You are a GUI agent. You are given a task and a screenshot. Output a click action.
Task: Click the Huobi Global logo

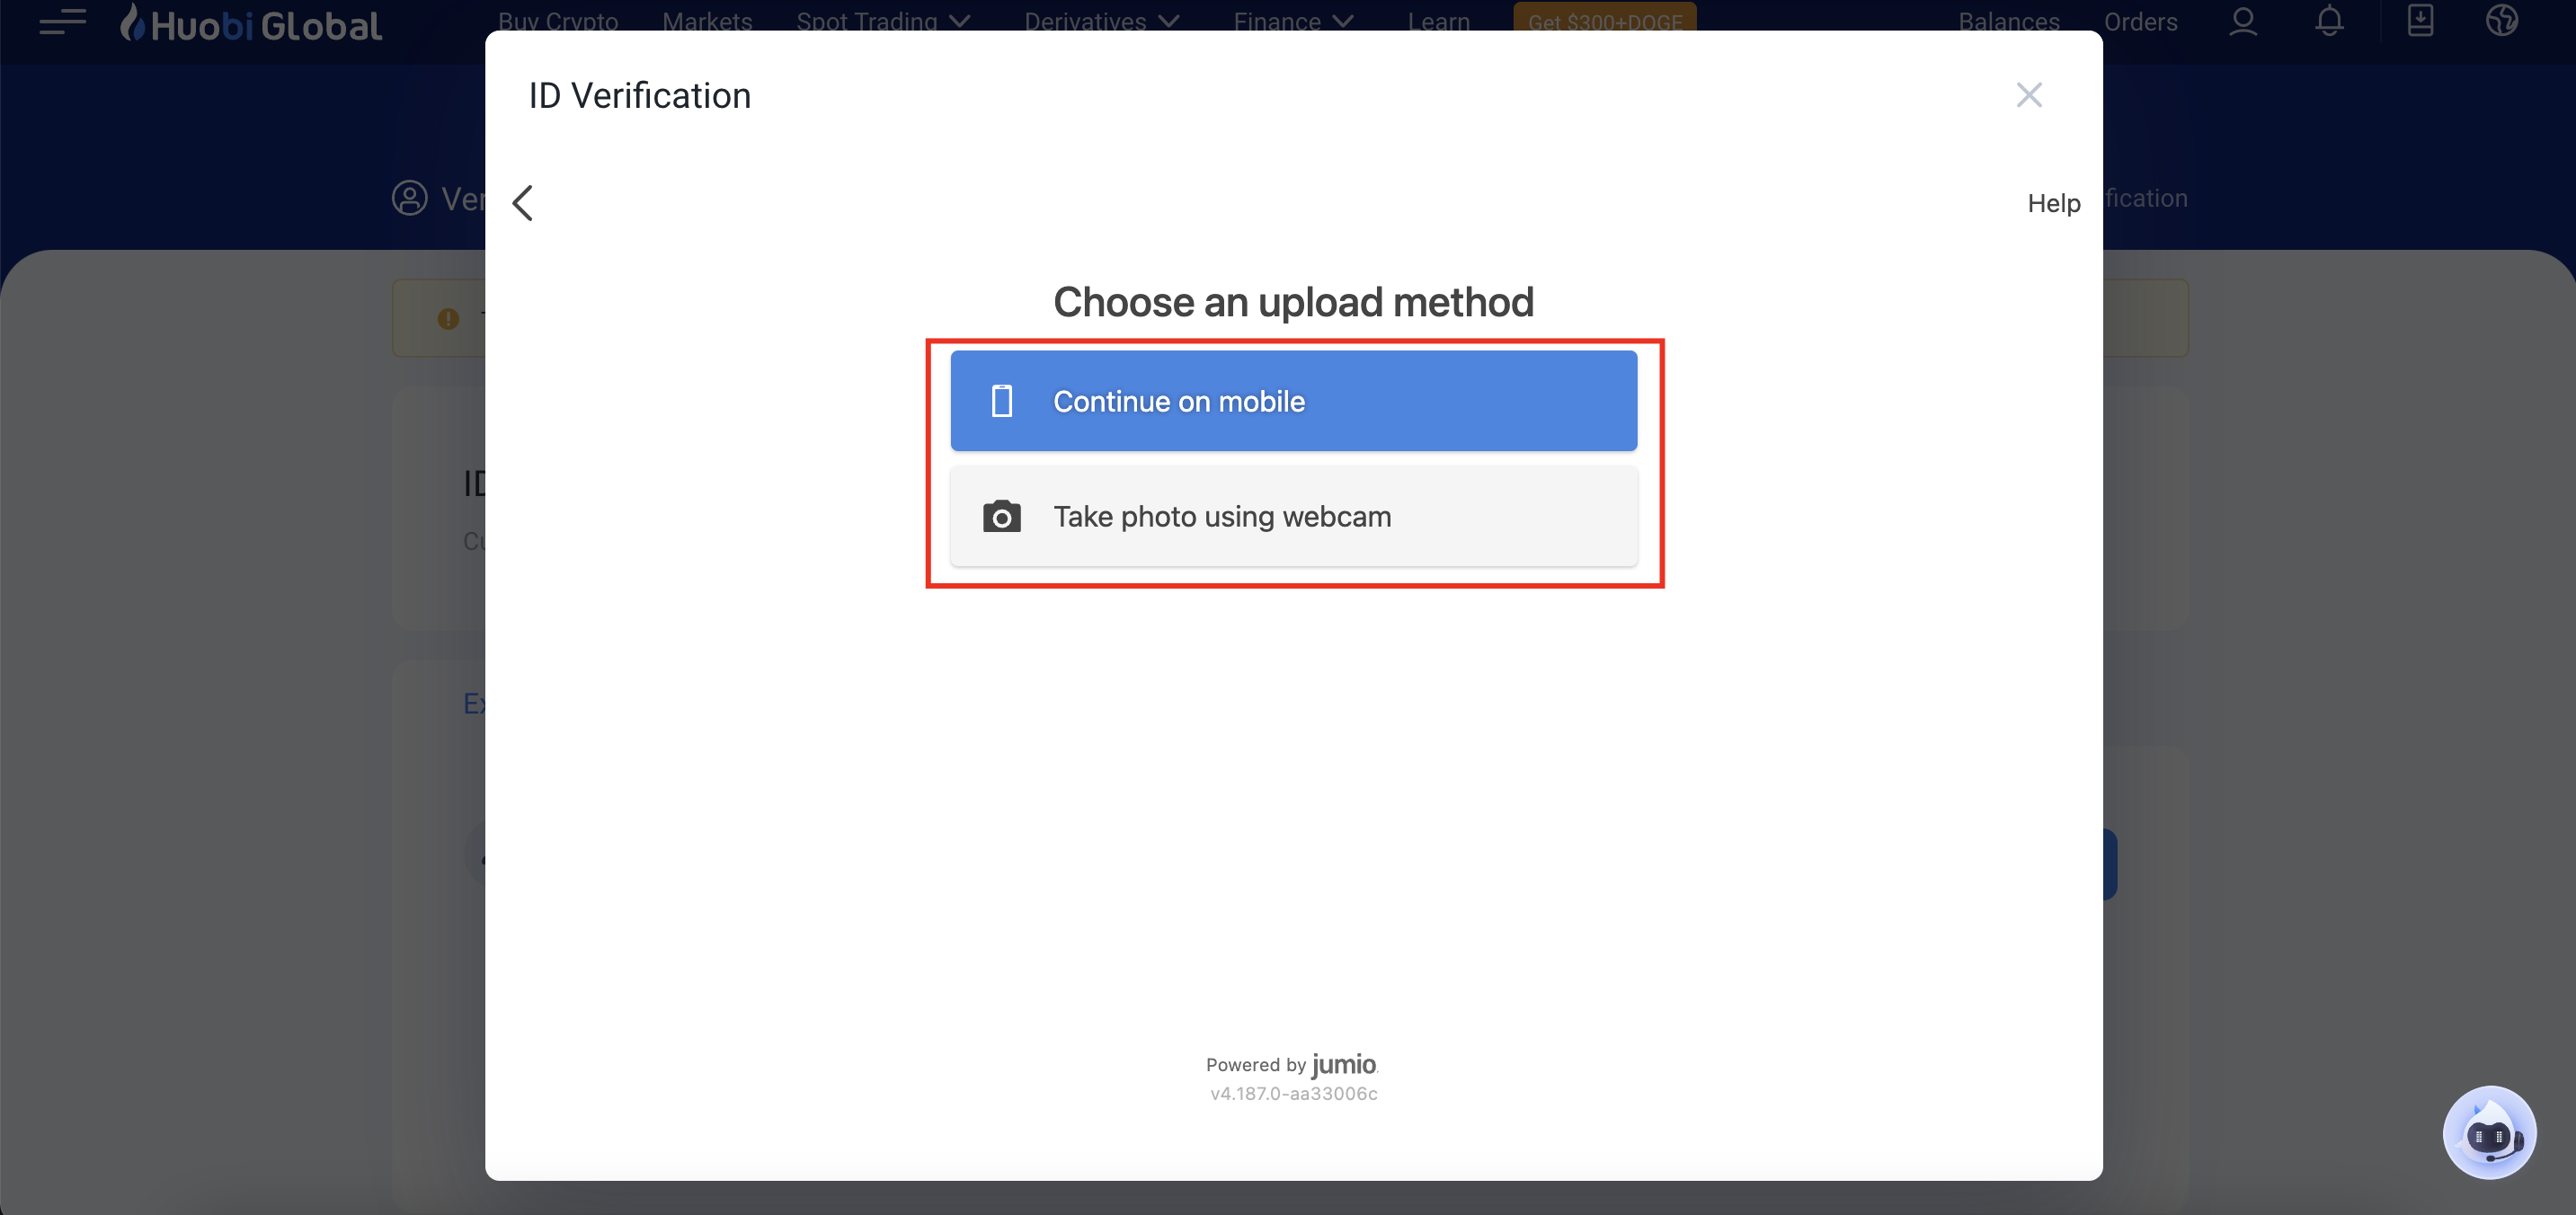[x=251, y=24]
